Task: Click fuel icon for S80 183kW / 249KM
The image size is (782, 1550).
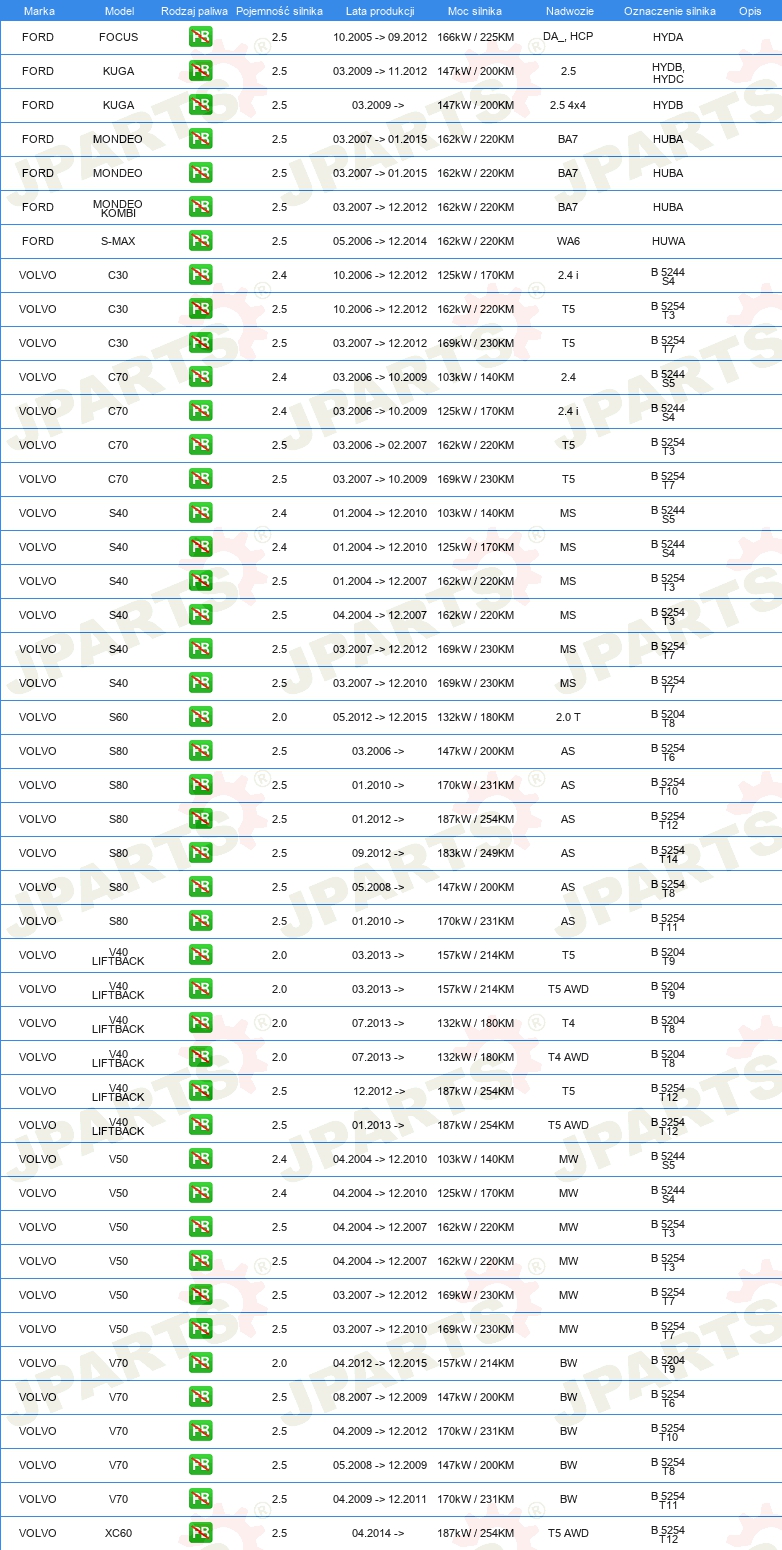Action: [x=200, y=853]
